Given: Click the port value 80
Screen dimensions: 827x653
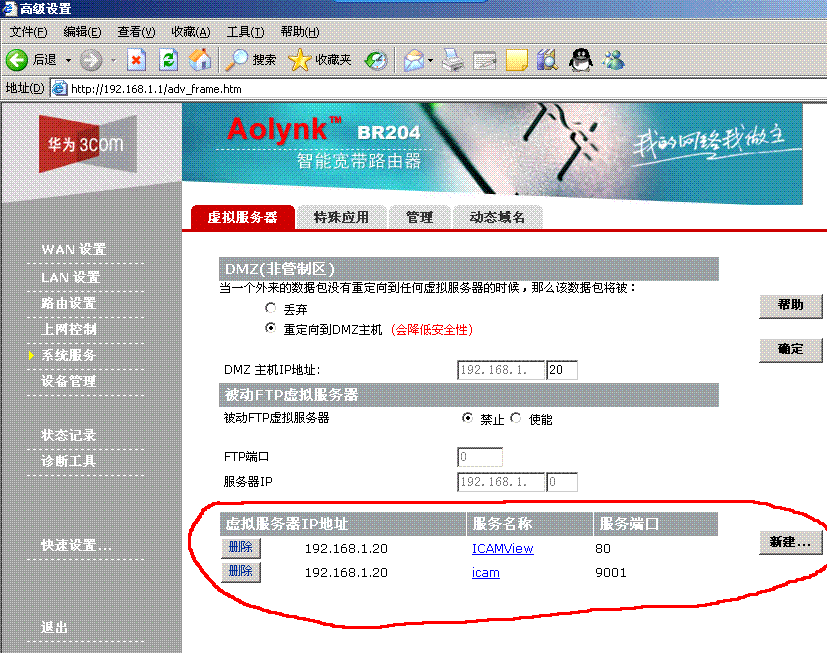Looking at the screenshot, I should tap(603, 549).
